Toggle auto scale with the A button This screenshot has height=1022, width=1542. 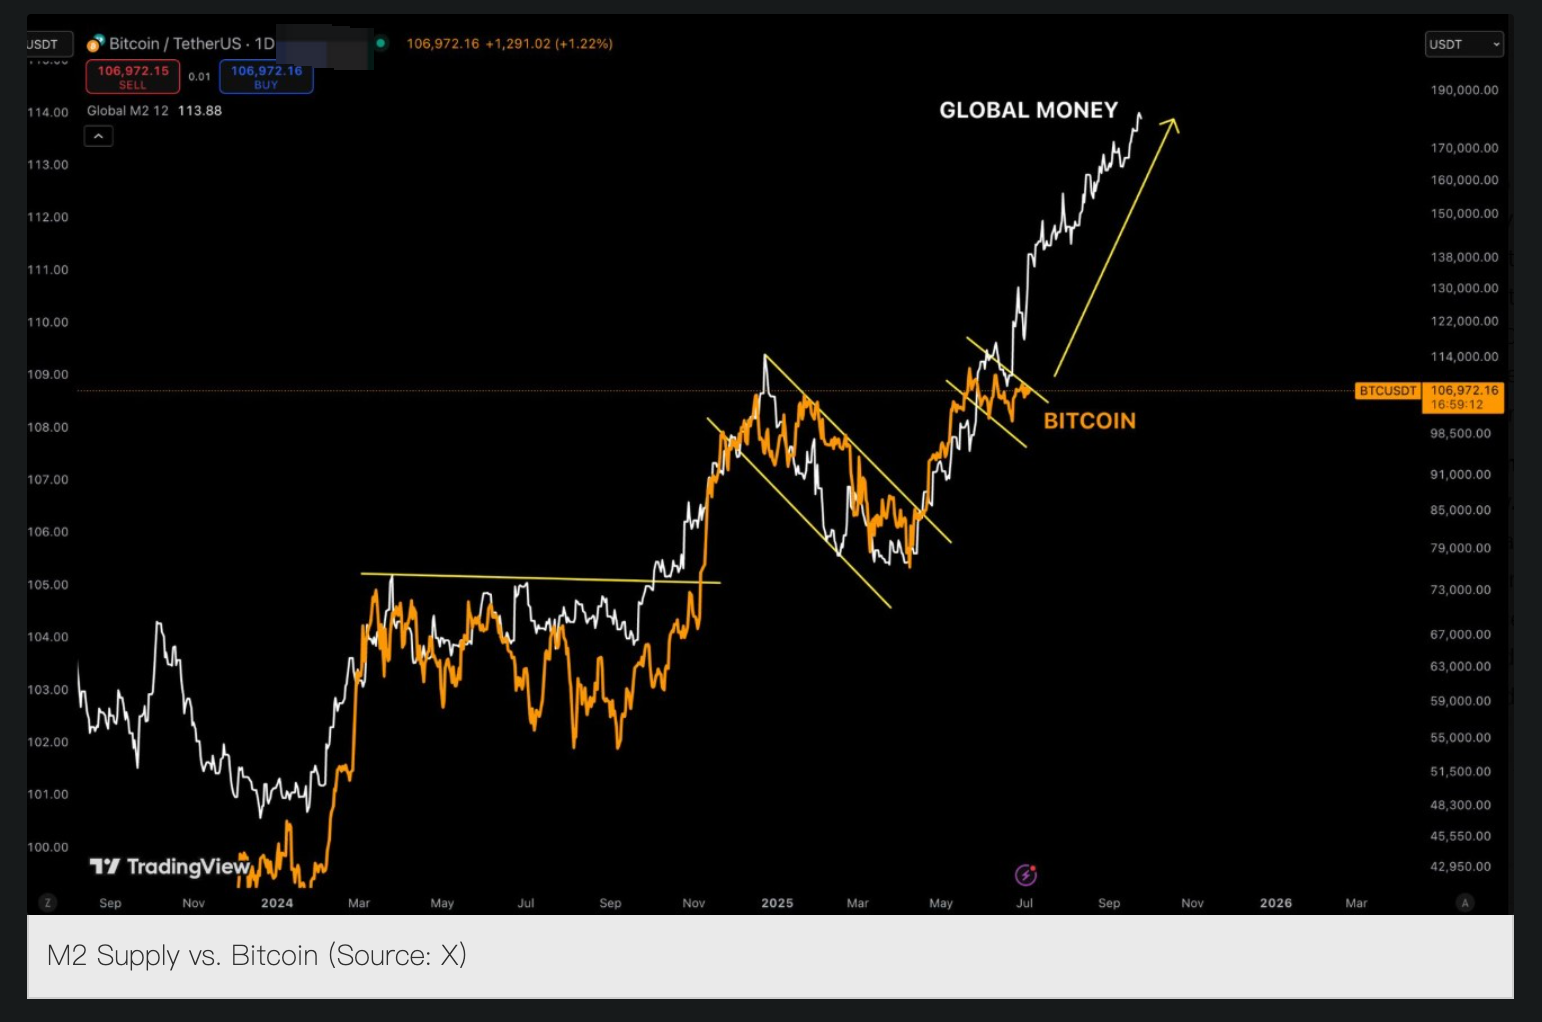[1465, 902]
